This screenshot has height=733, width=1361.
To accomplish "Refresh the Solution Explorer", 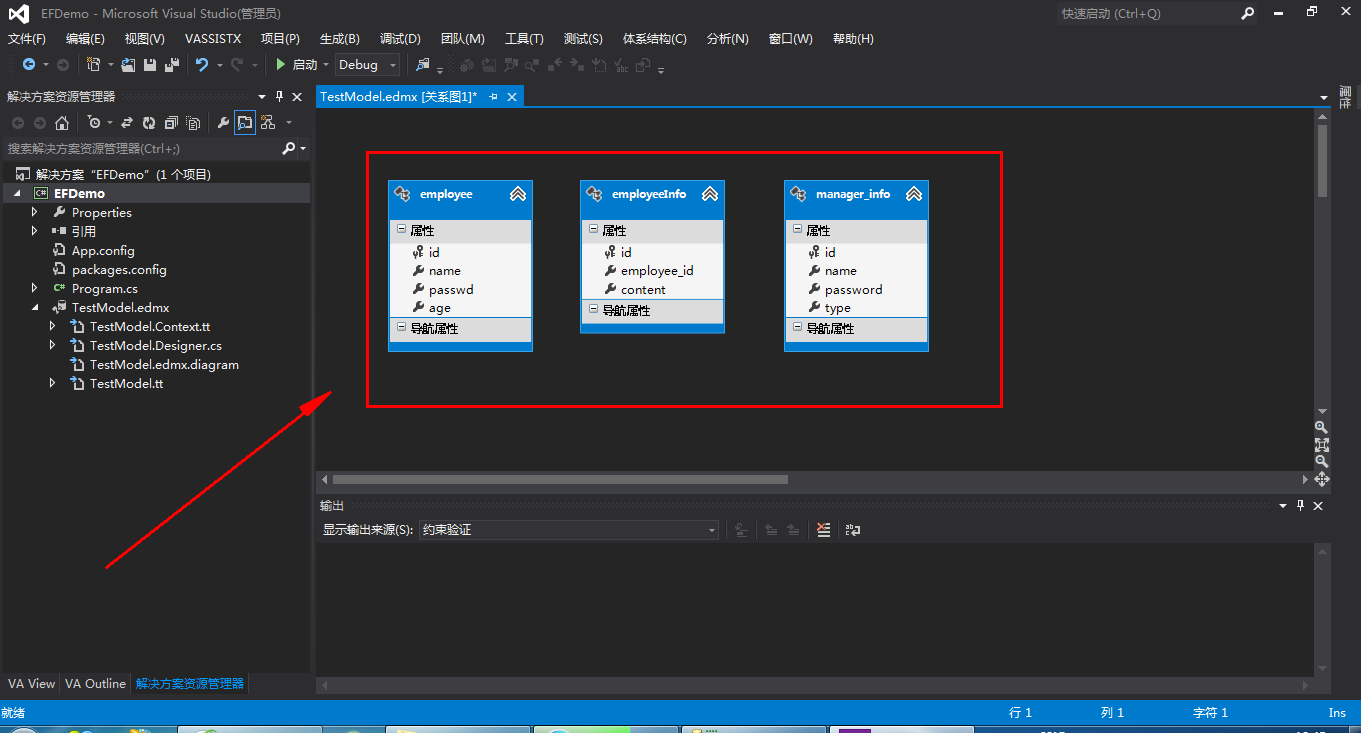I will (148, 123).
